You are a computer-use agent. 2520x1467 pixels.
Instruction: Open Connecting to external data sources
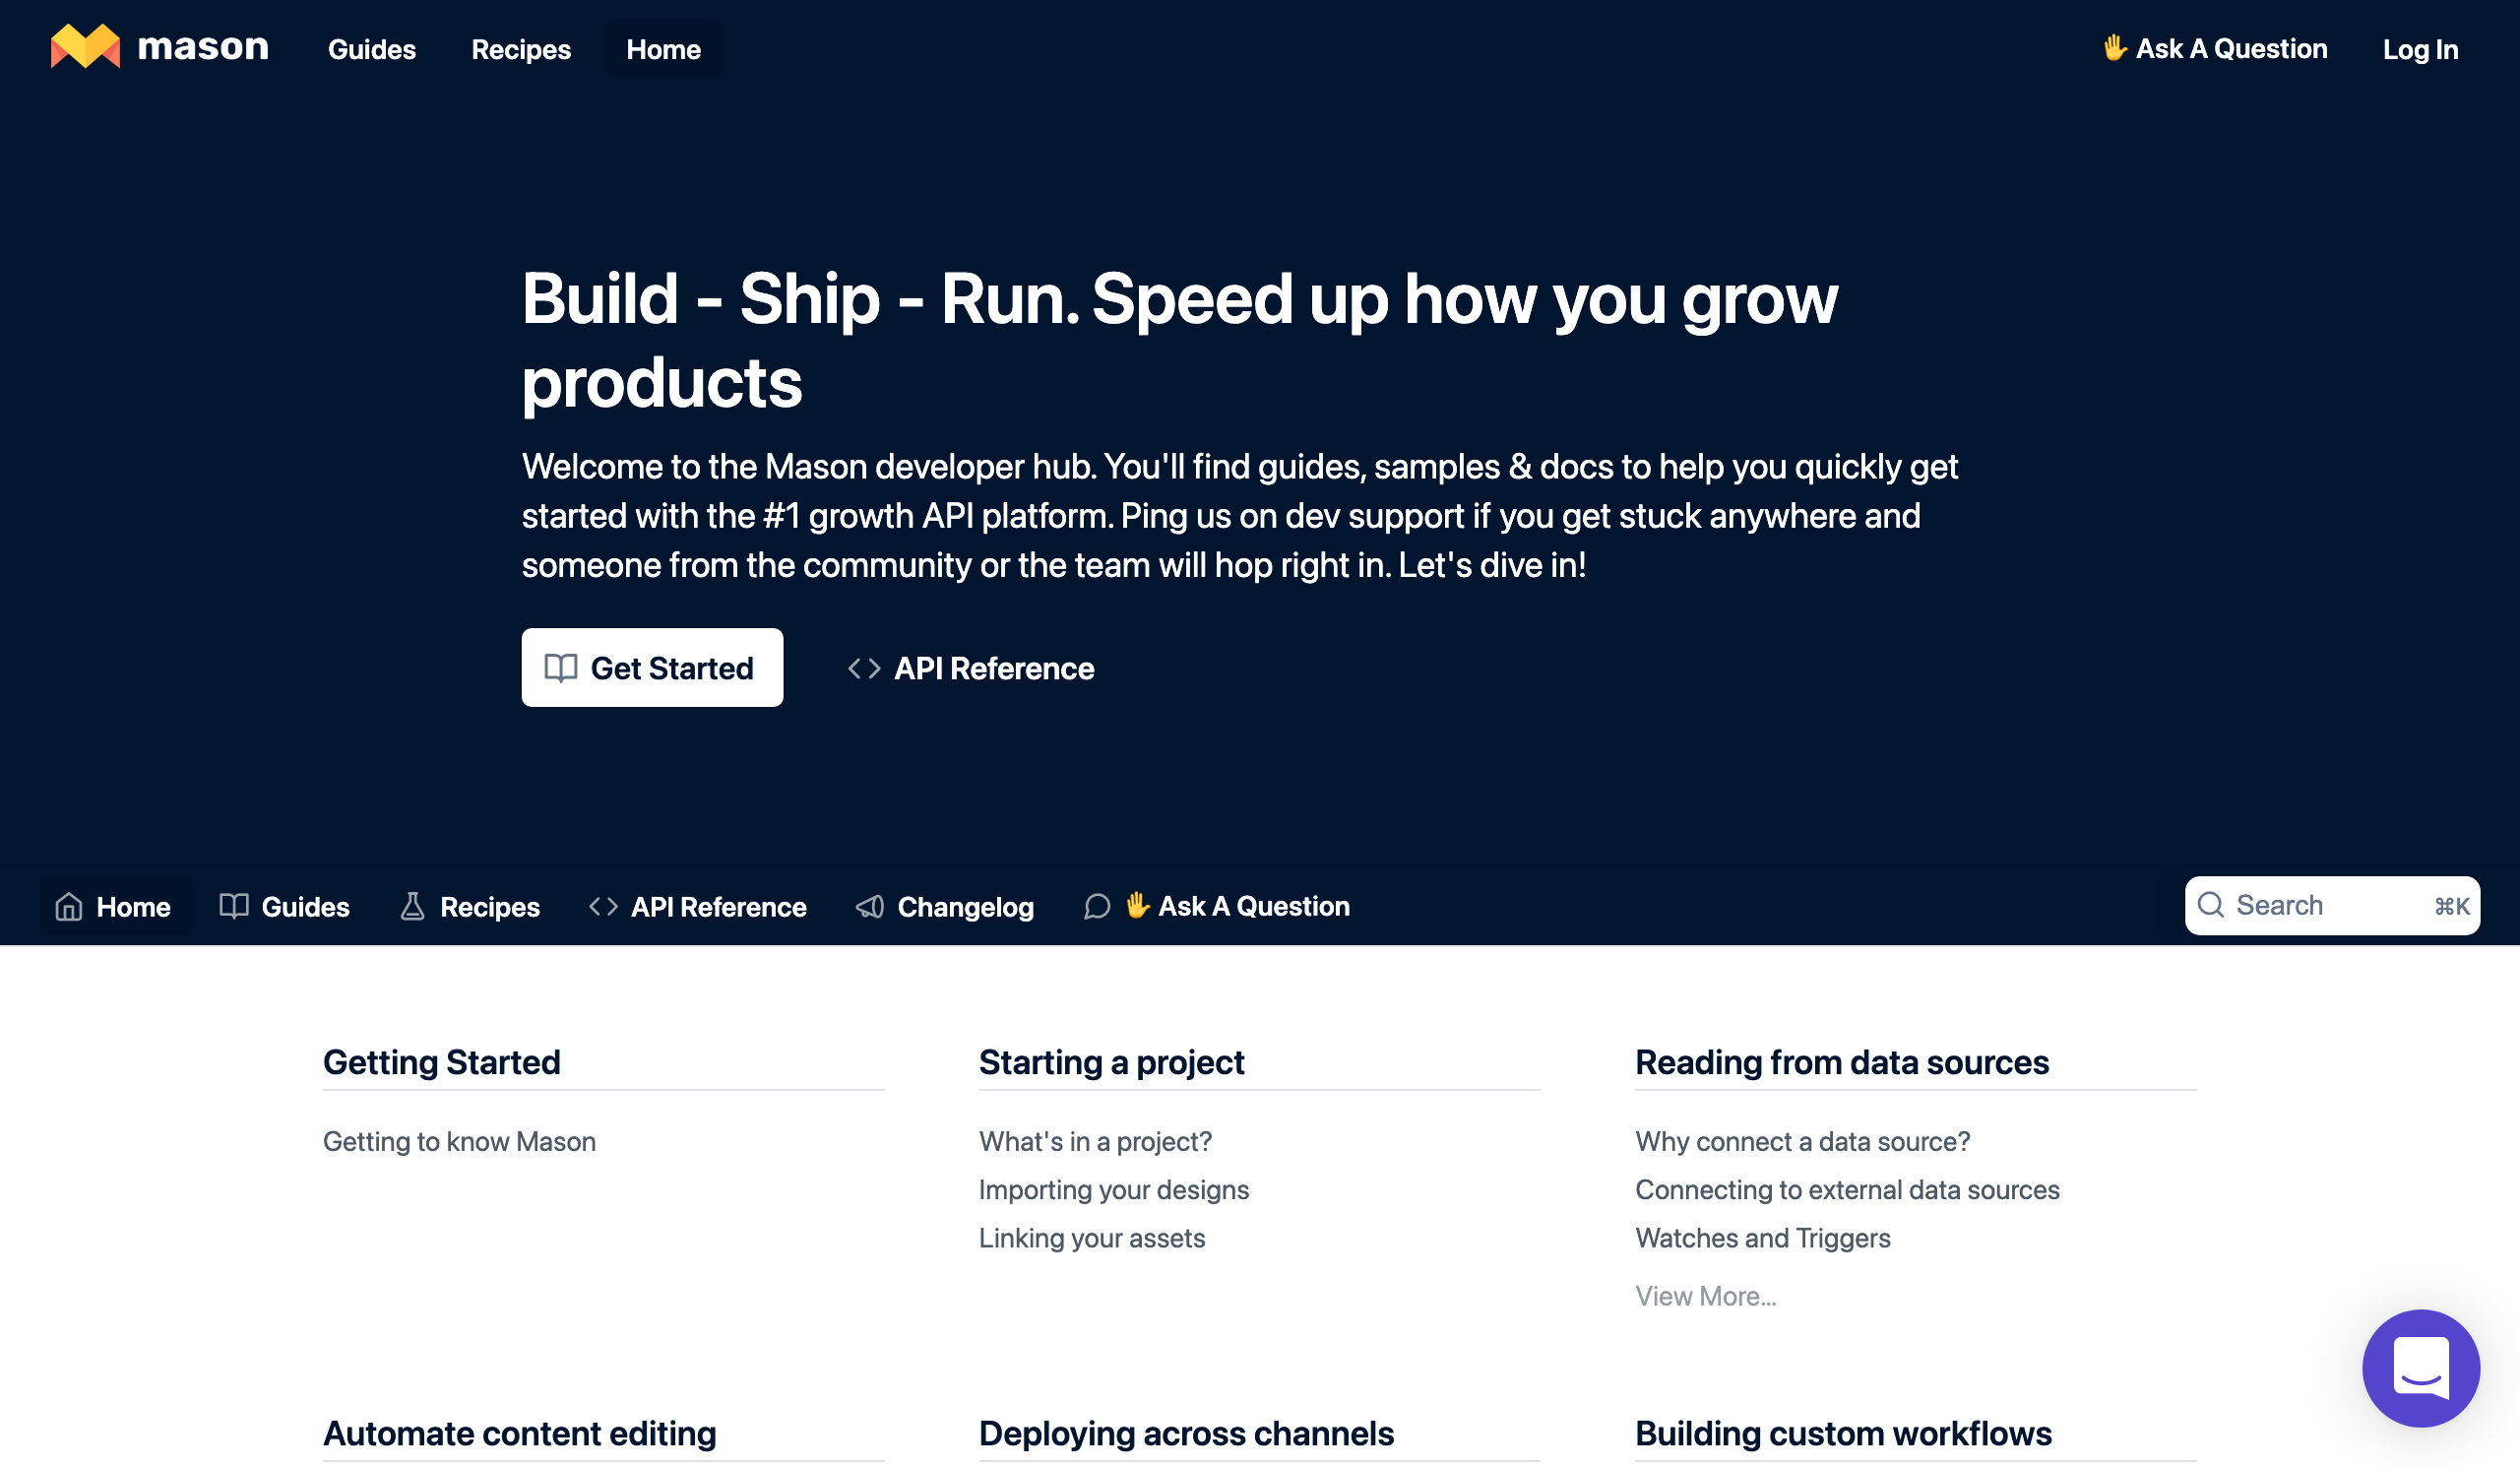(x=1847, y=1189)
